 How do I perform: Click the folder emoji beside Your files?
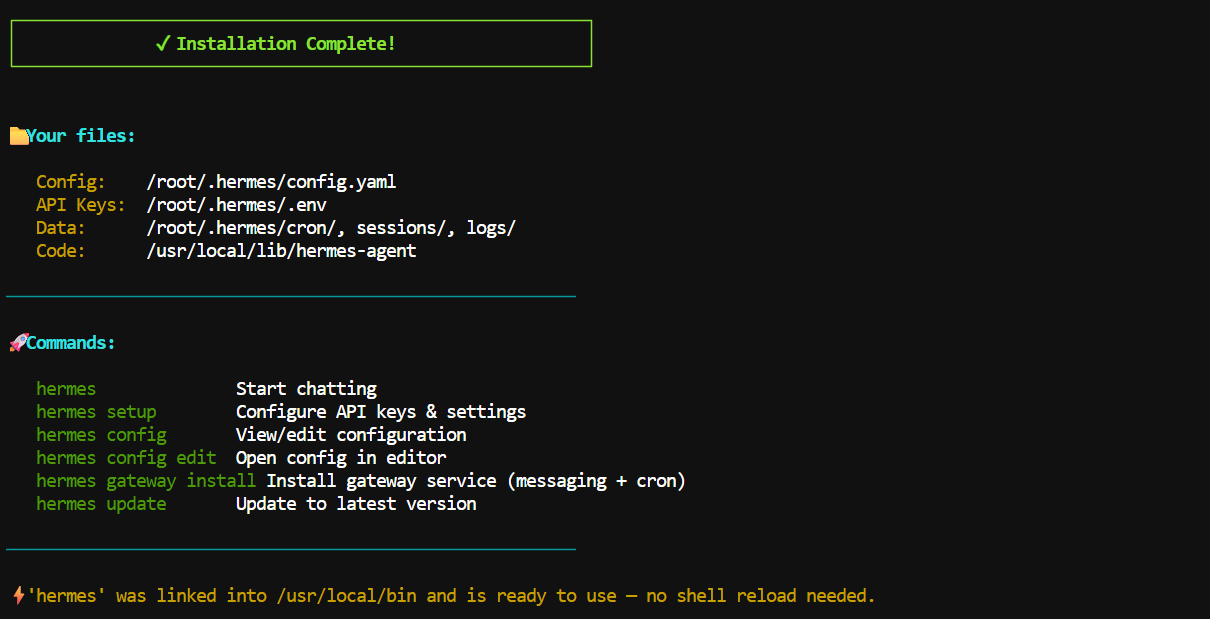pyautogui.click(x=18, y=136)
